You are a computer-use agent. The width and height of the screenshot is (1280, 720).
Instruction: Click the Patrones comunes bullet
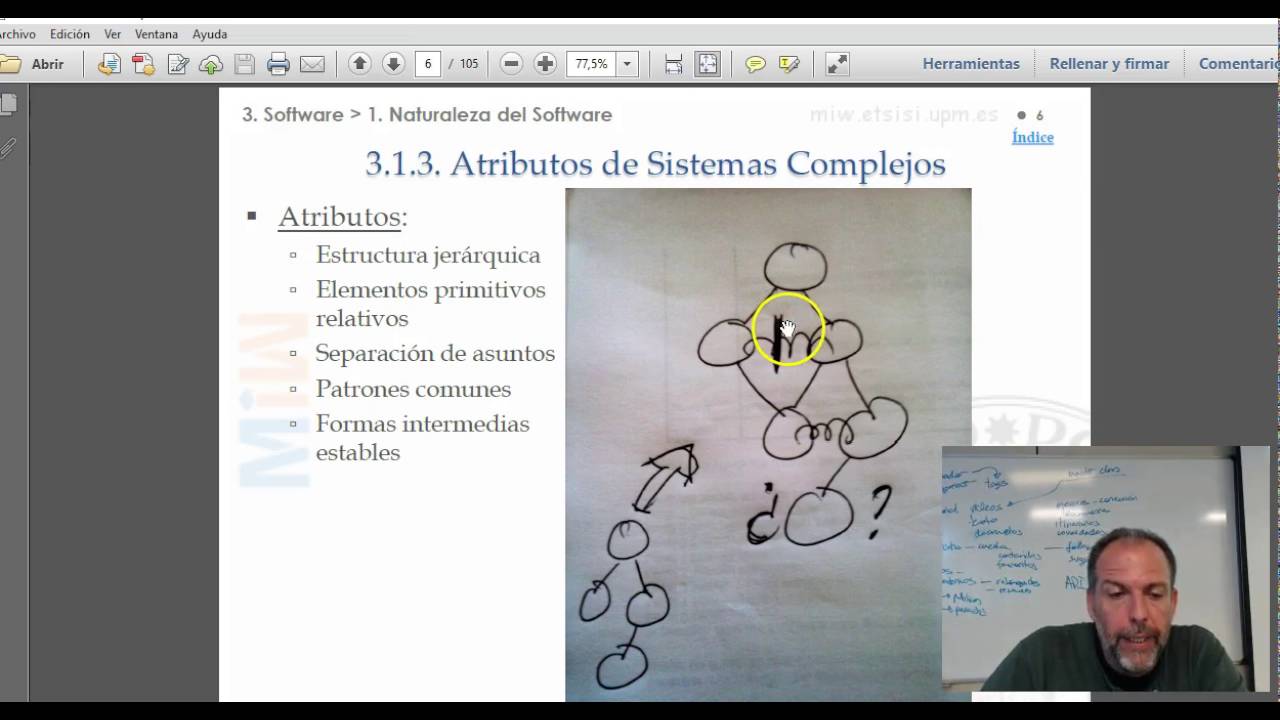413,389
